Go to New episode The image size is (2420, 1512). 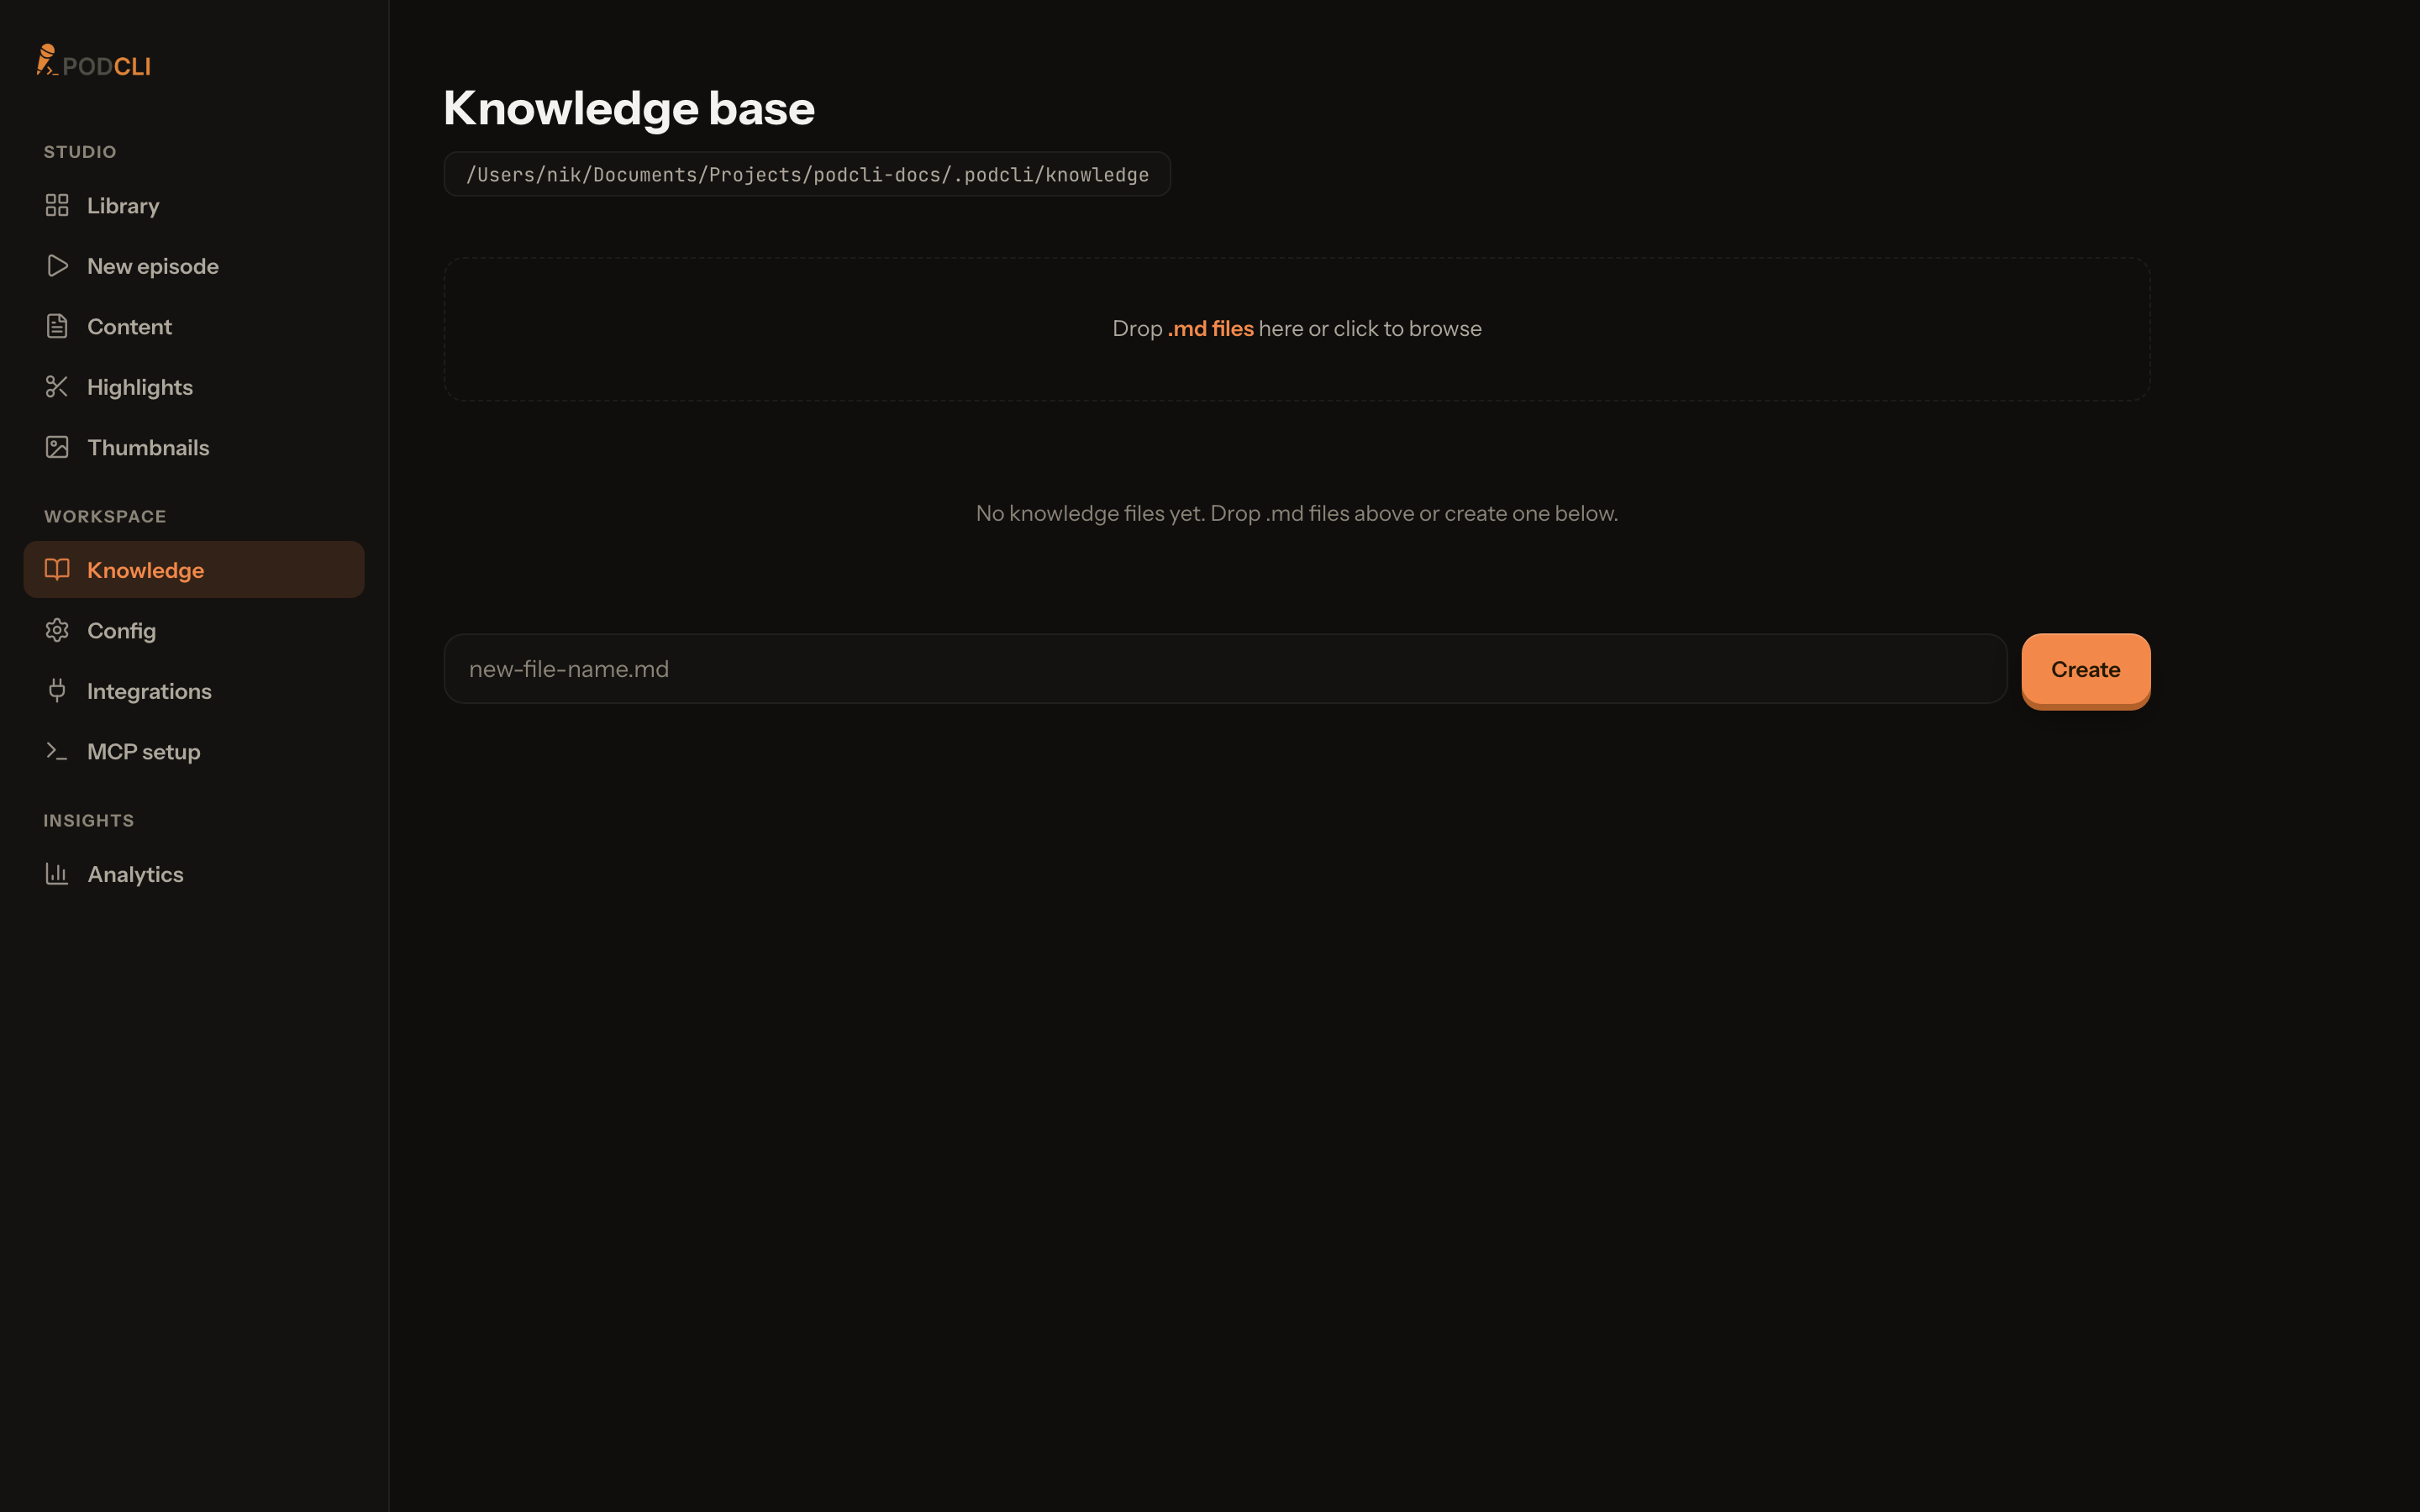pos(194,266)
